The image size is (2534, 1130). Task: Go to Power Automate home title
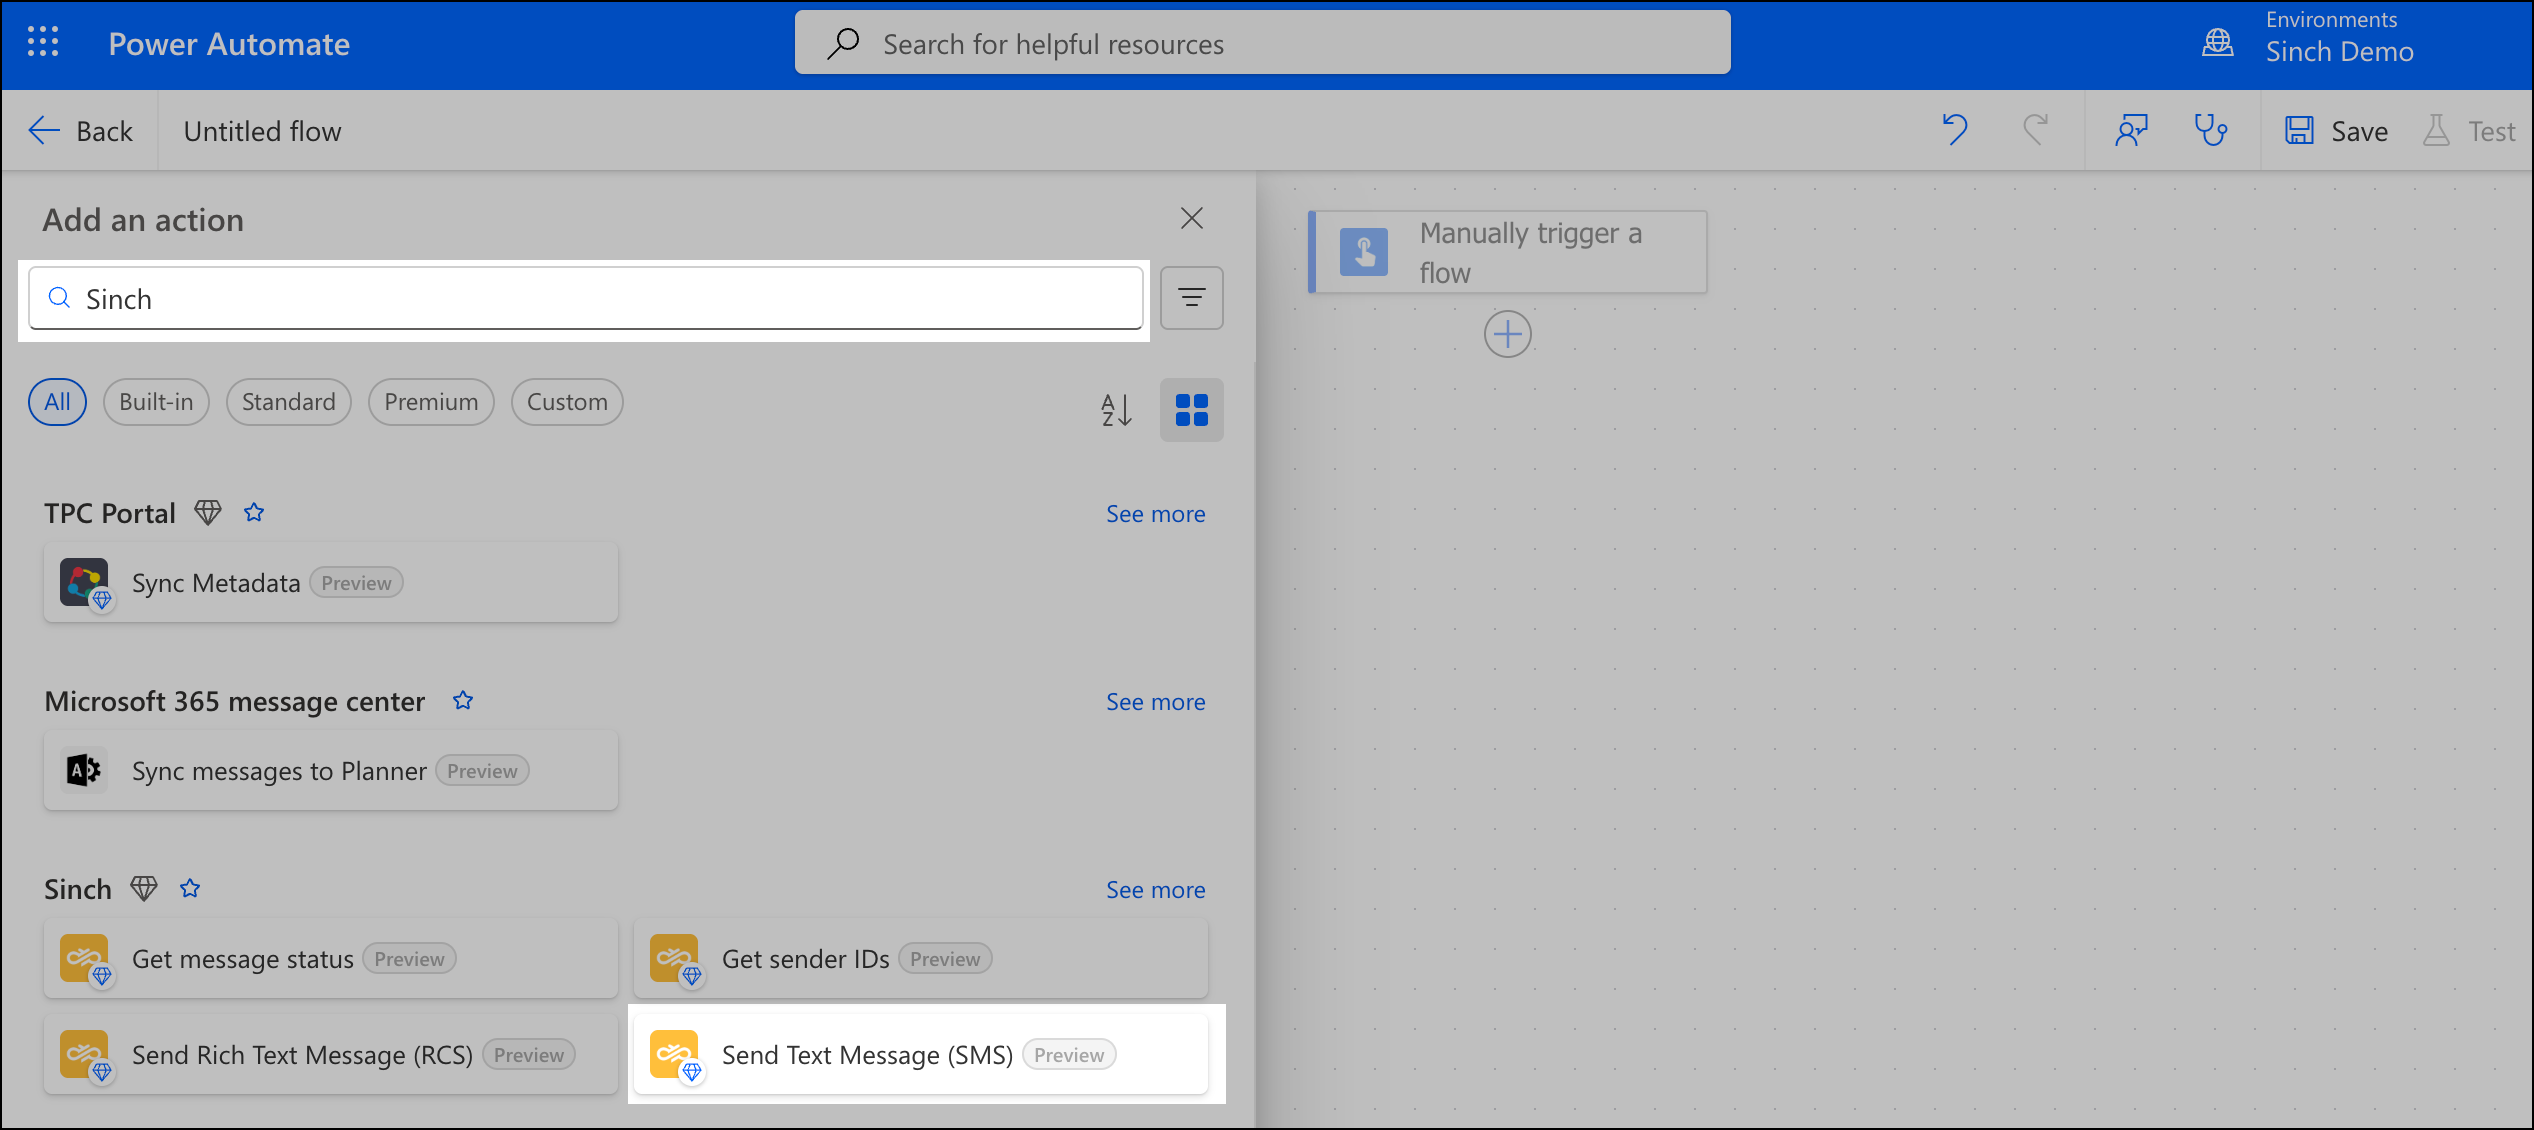(x=229, y=44)
